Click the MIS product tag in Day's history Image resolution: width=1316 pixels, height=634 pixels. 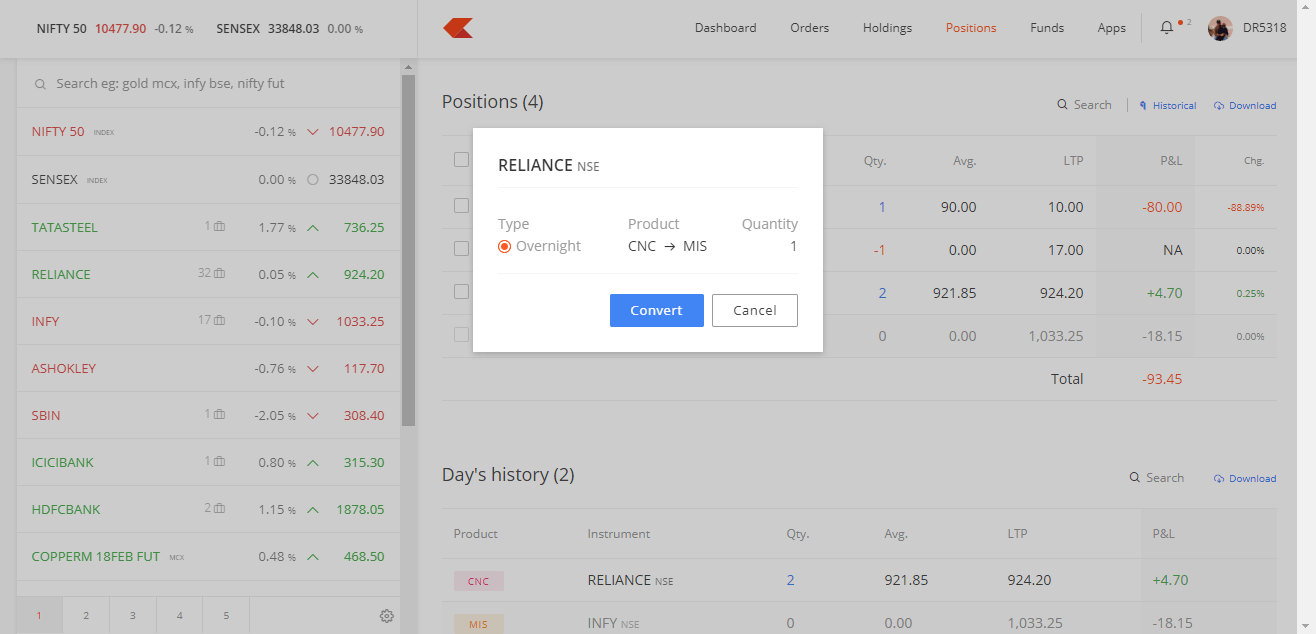click(479, 624)
